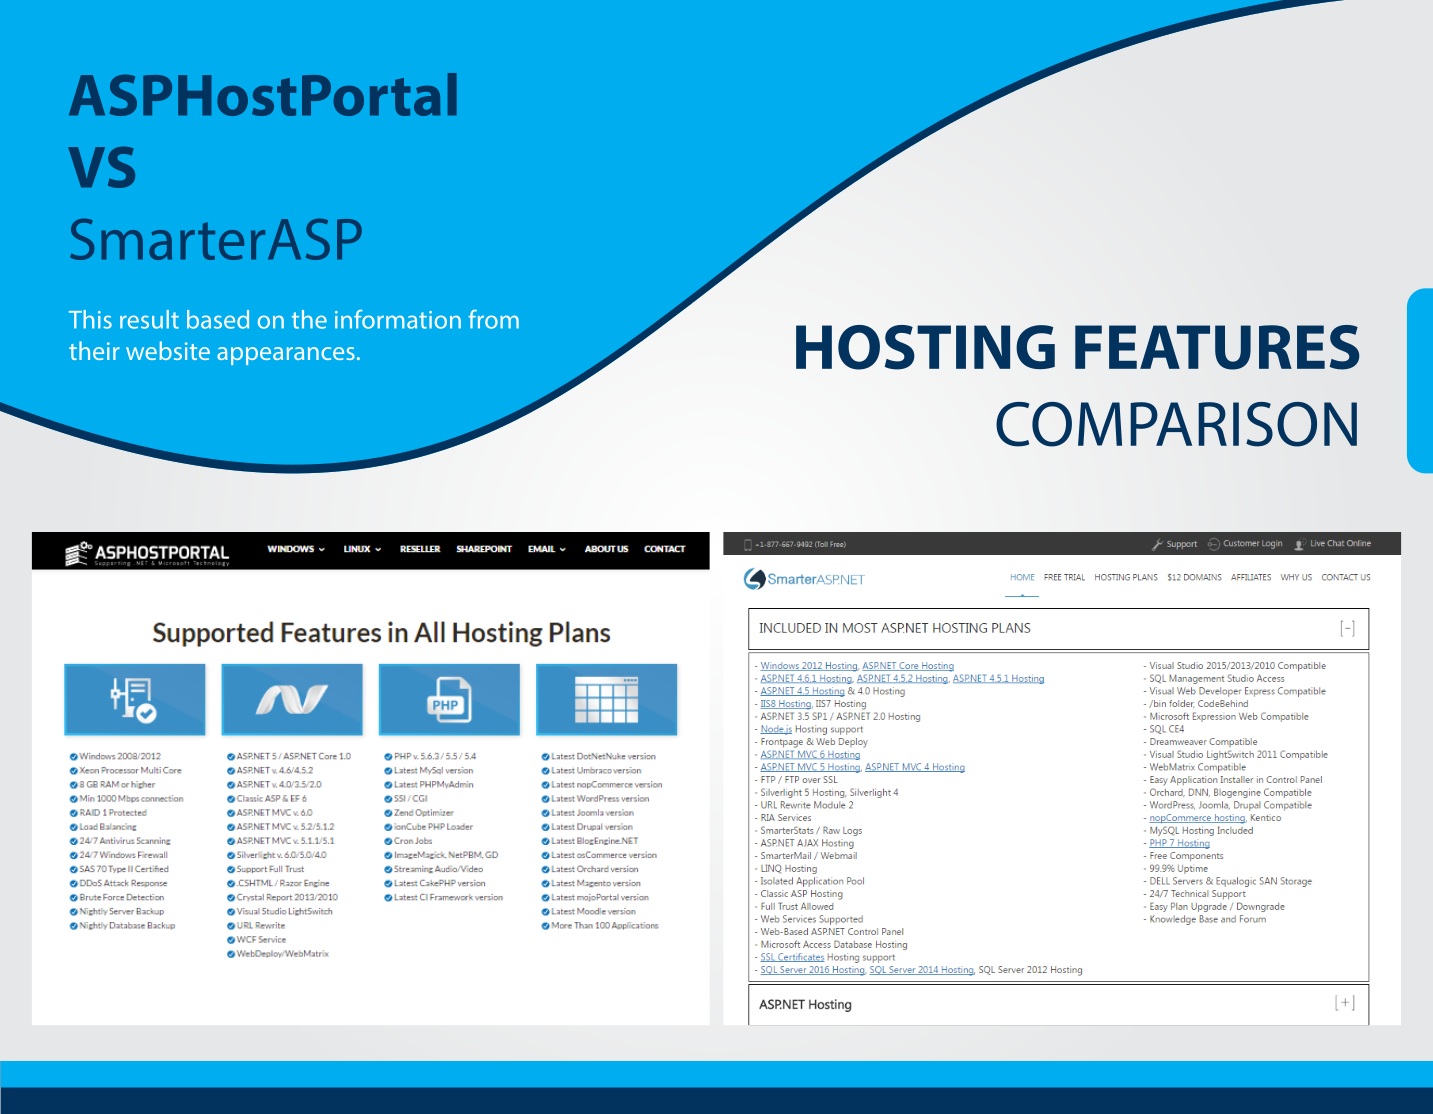The image size is (1433, 1114).
Task: Click the 'Supported Features in All Hosting Plans' heading
Action: pos(381,633)
